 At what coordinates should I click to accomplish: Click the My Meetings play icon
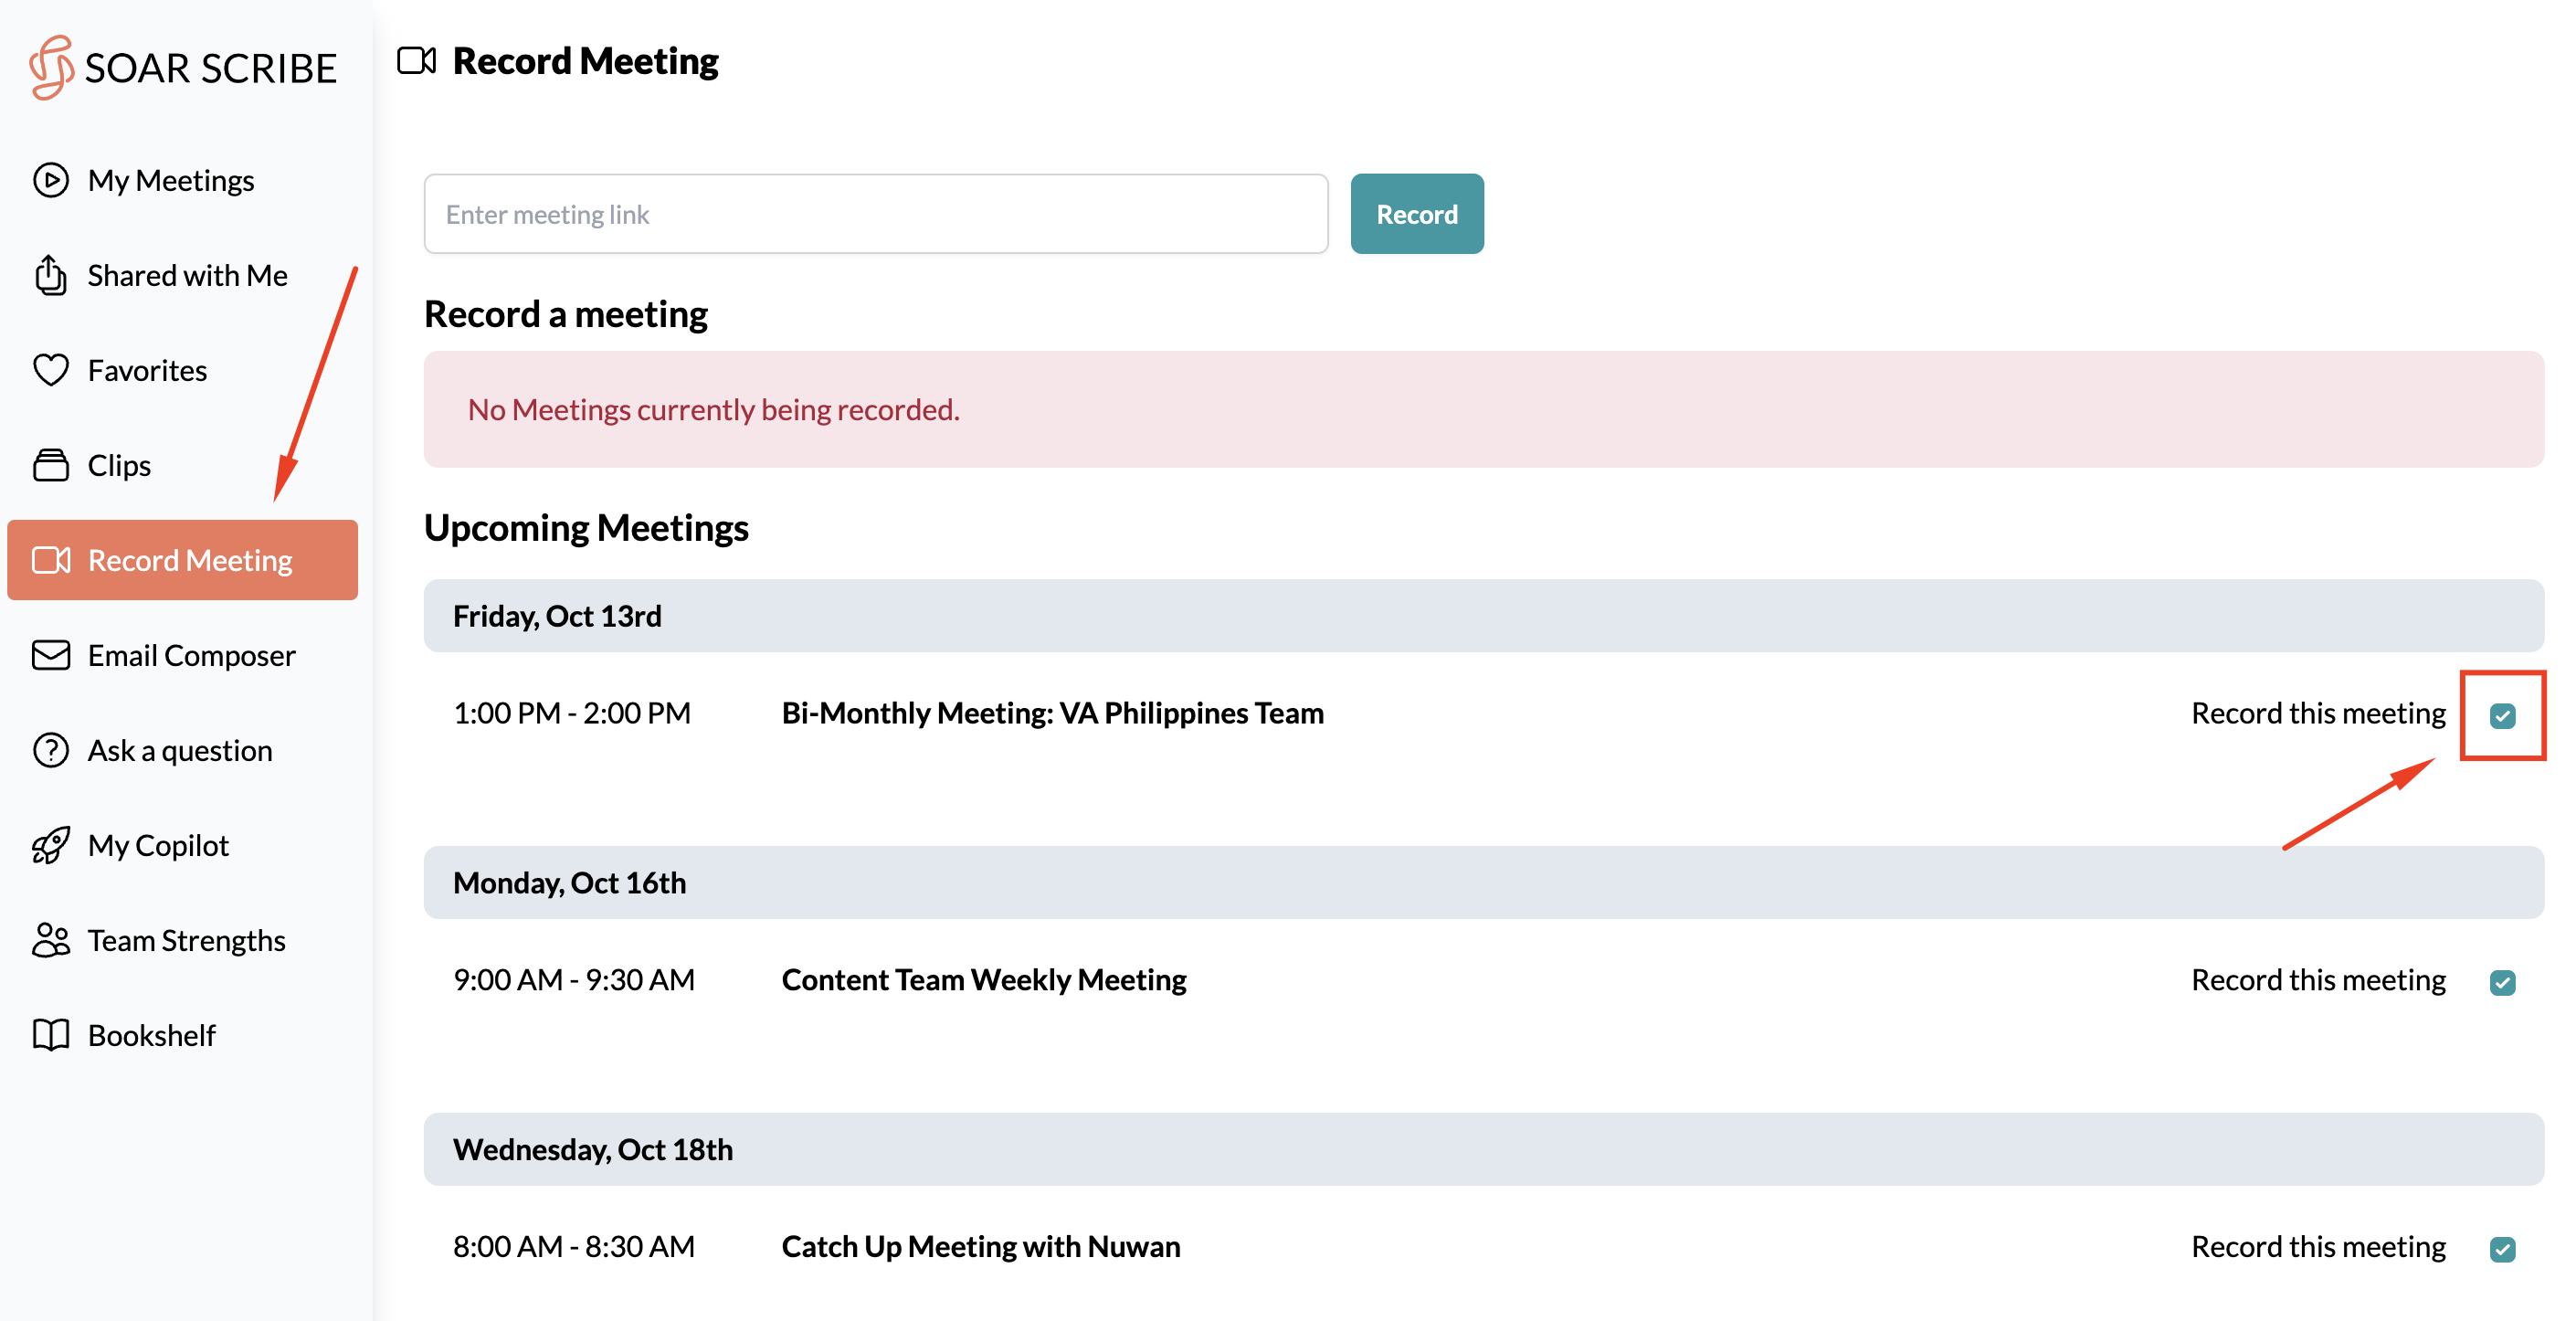coord(50,180)
